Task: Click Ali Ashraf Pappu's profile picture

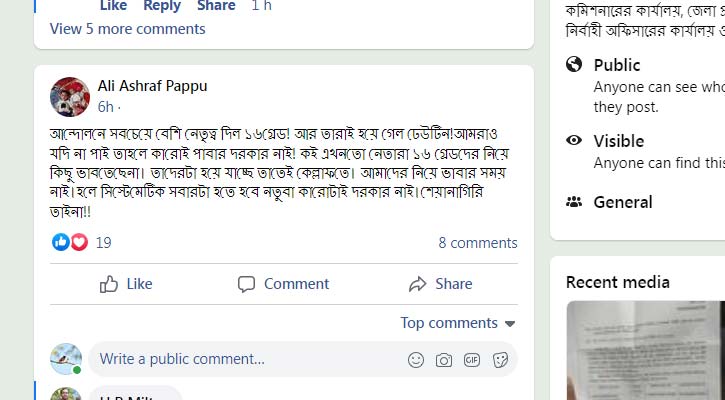Action: [x=70, y=96]
